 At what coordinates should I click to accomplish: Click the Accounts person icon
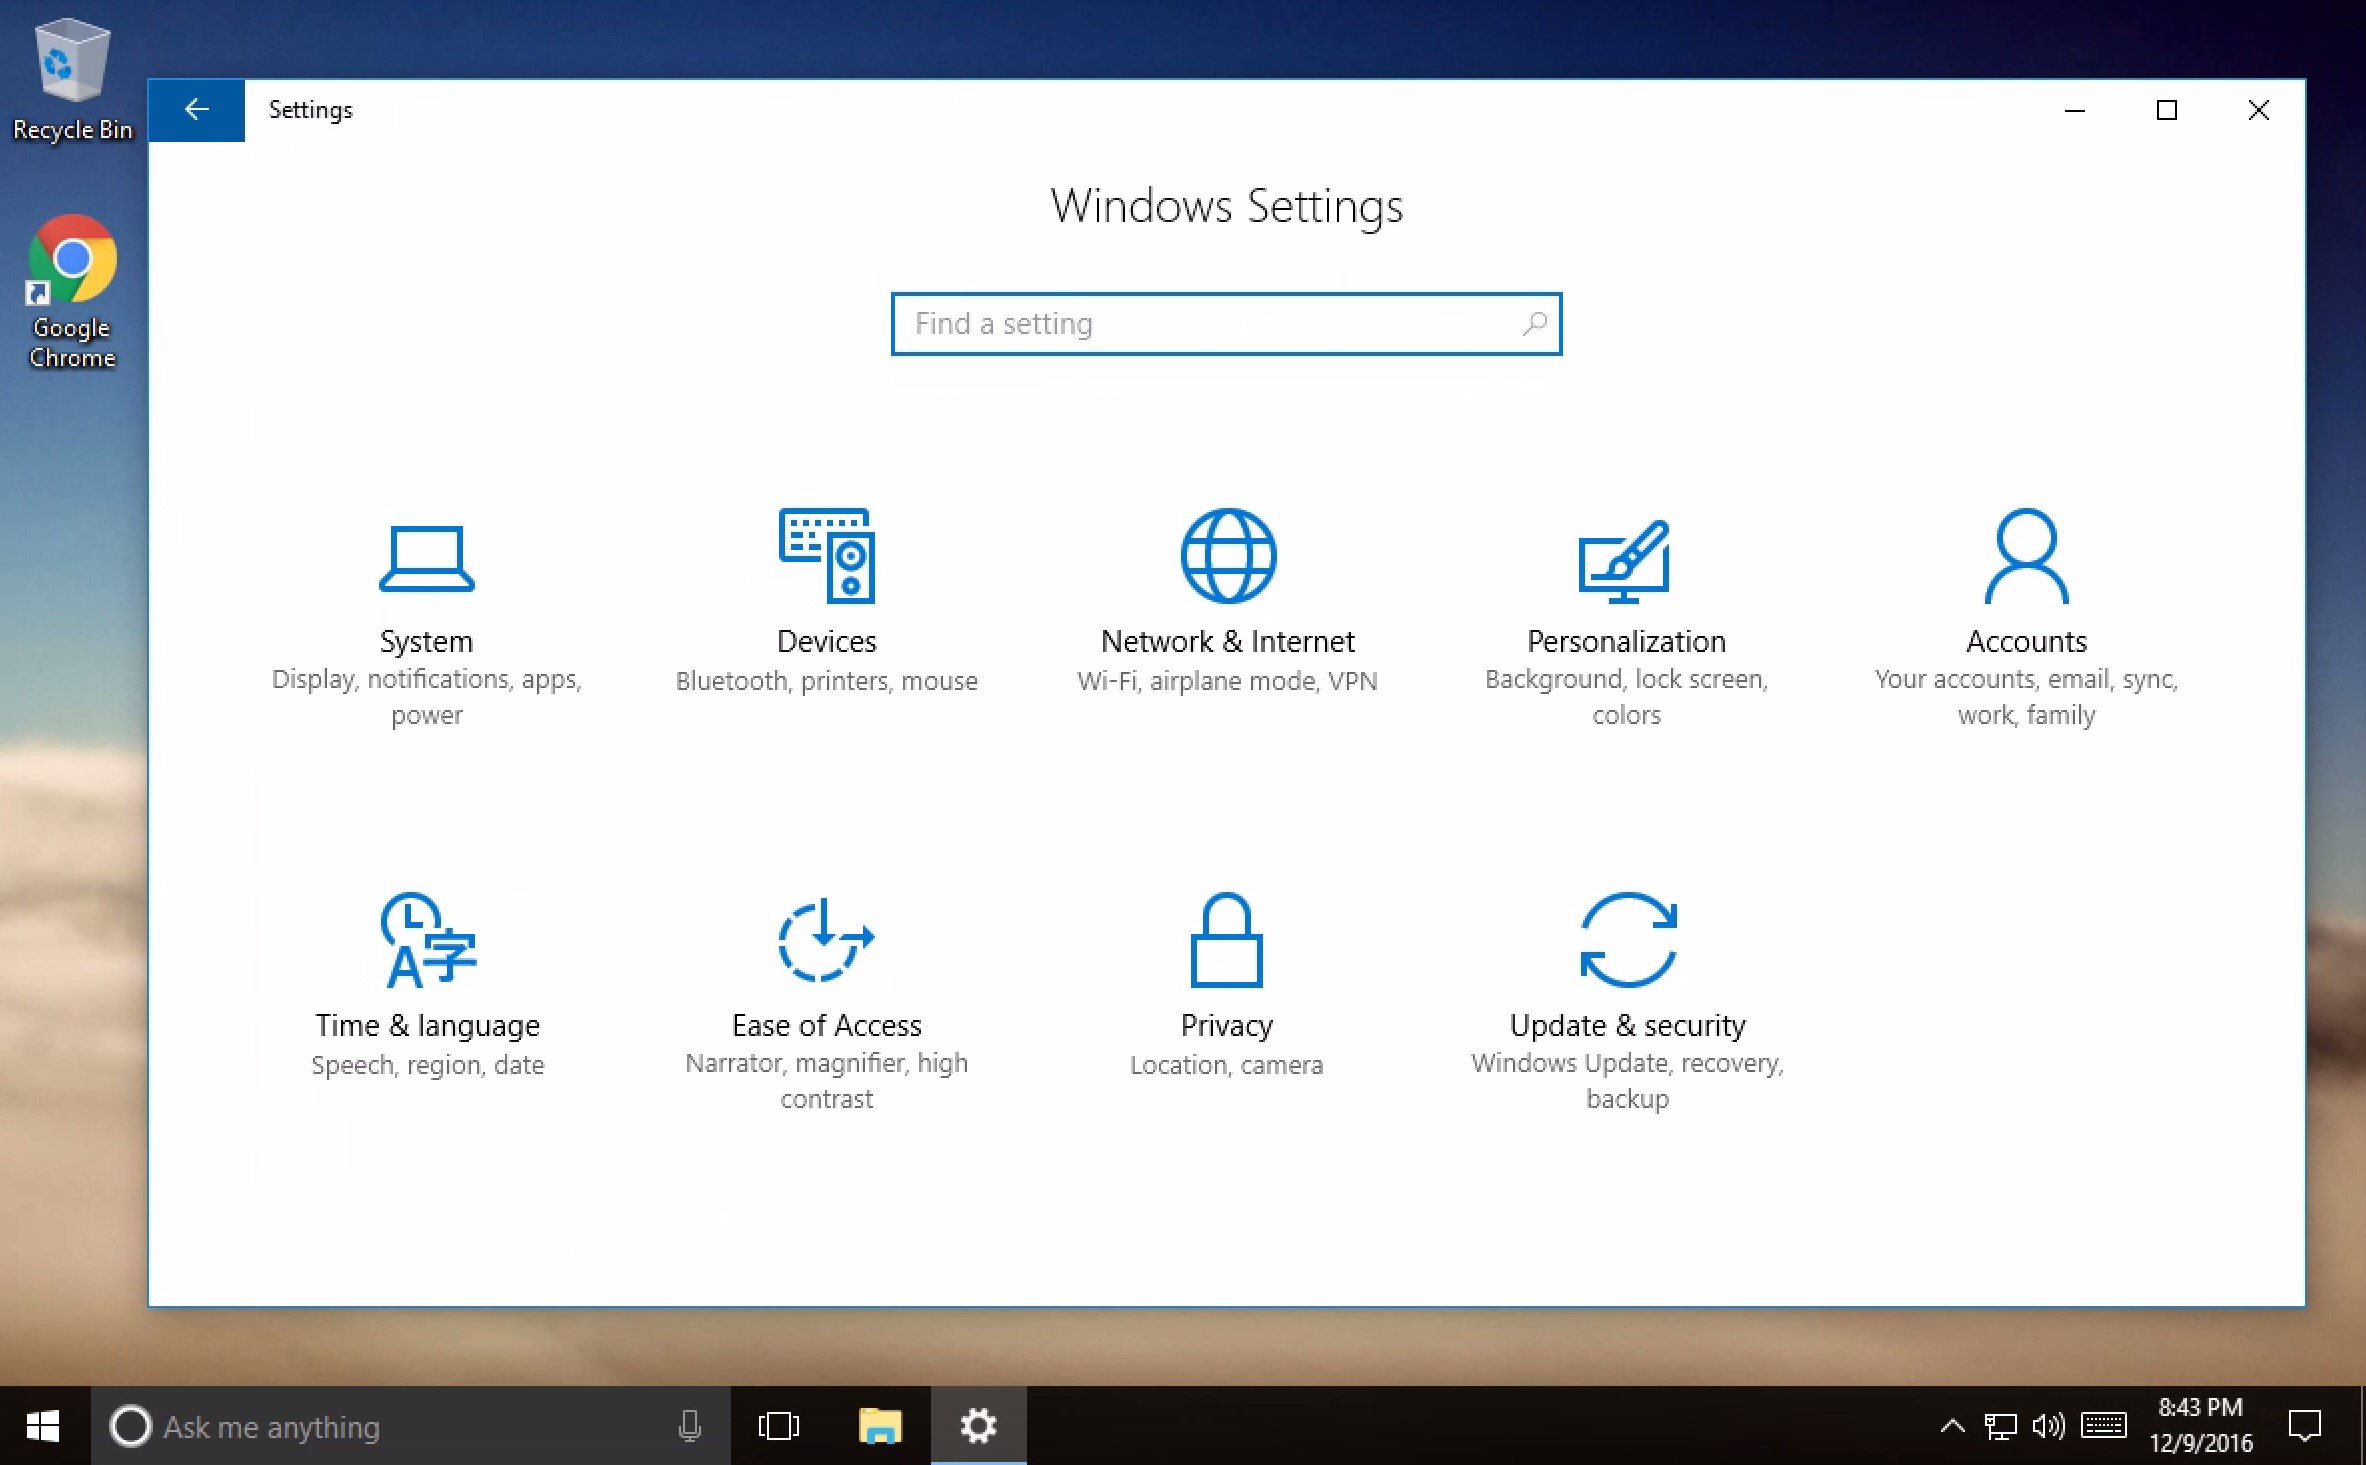click(2025, 556)
